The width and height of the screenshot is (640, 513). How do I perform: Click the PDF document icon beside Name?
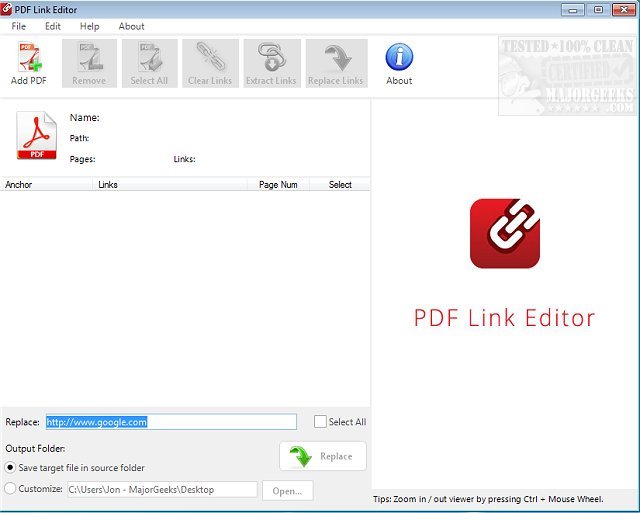(x=36, y=135)
